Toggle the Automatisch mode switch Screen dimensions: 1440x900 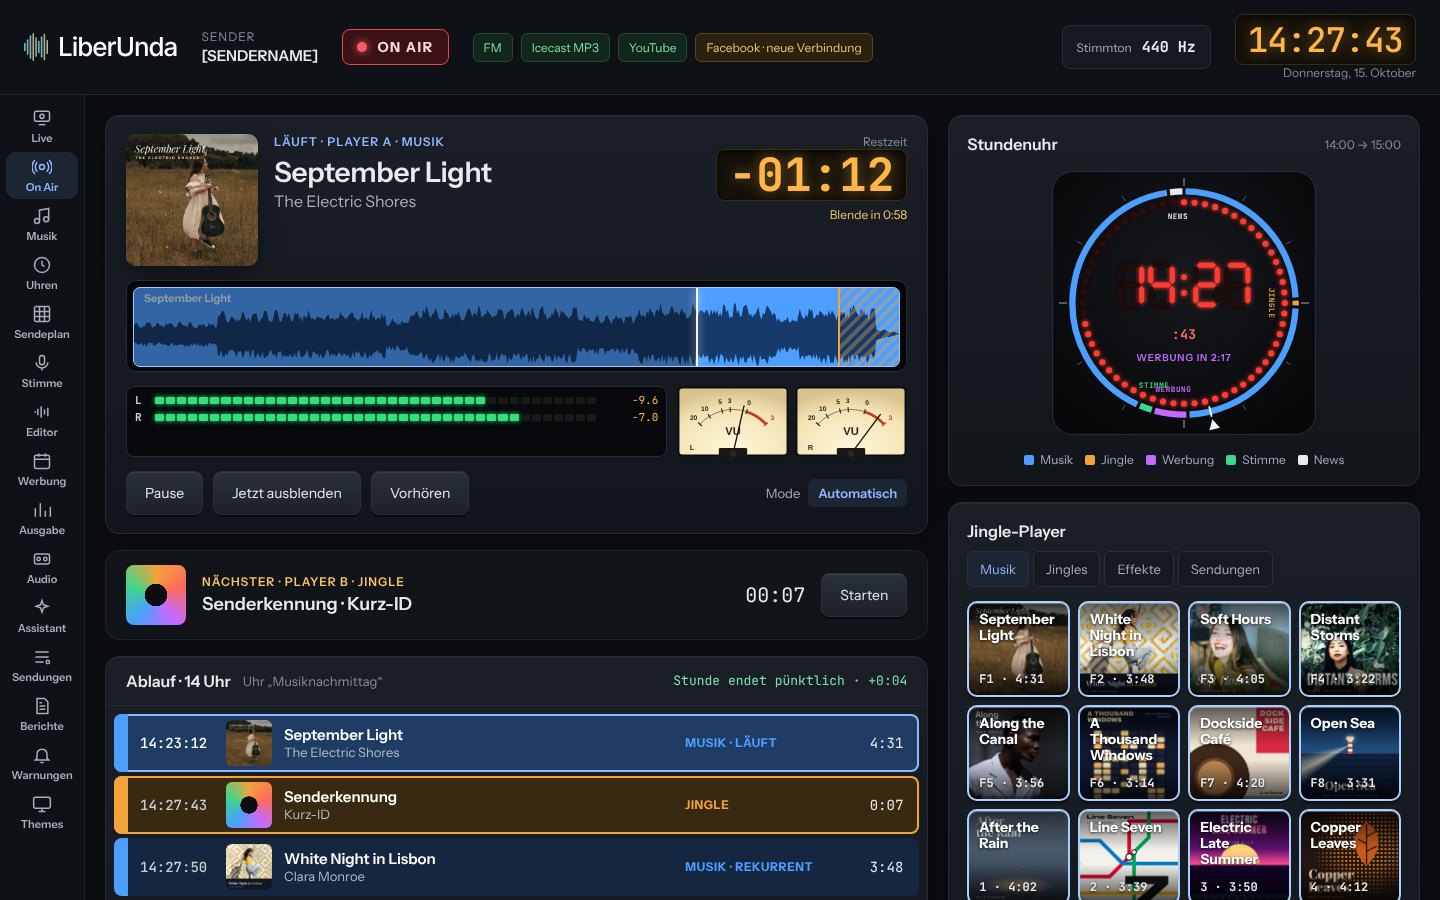(857, 493)
